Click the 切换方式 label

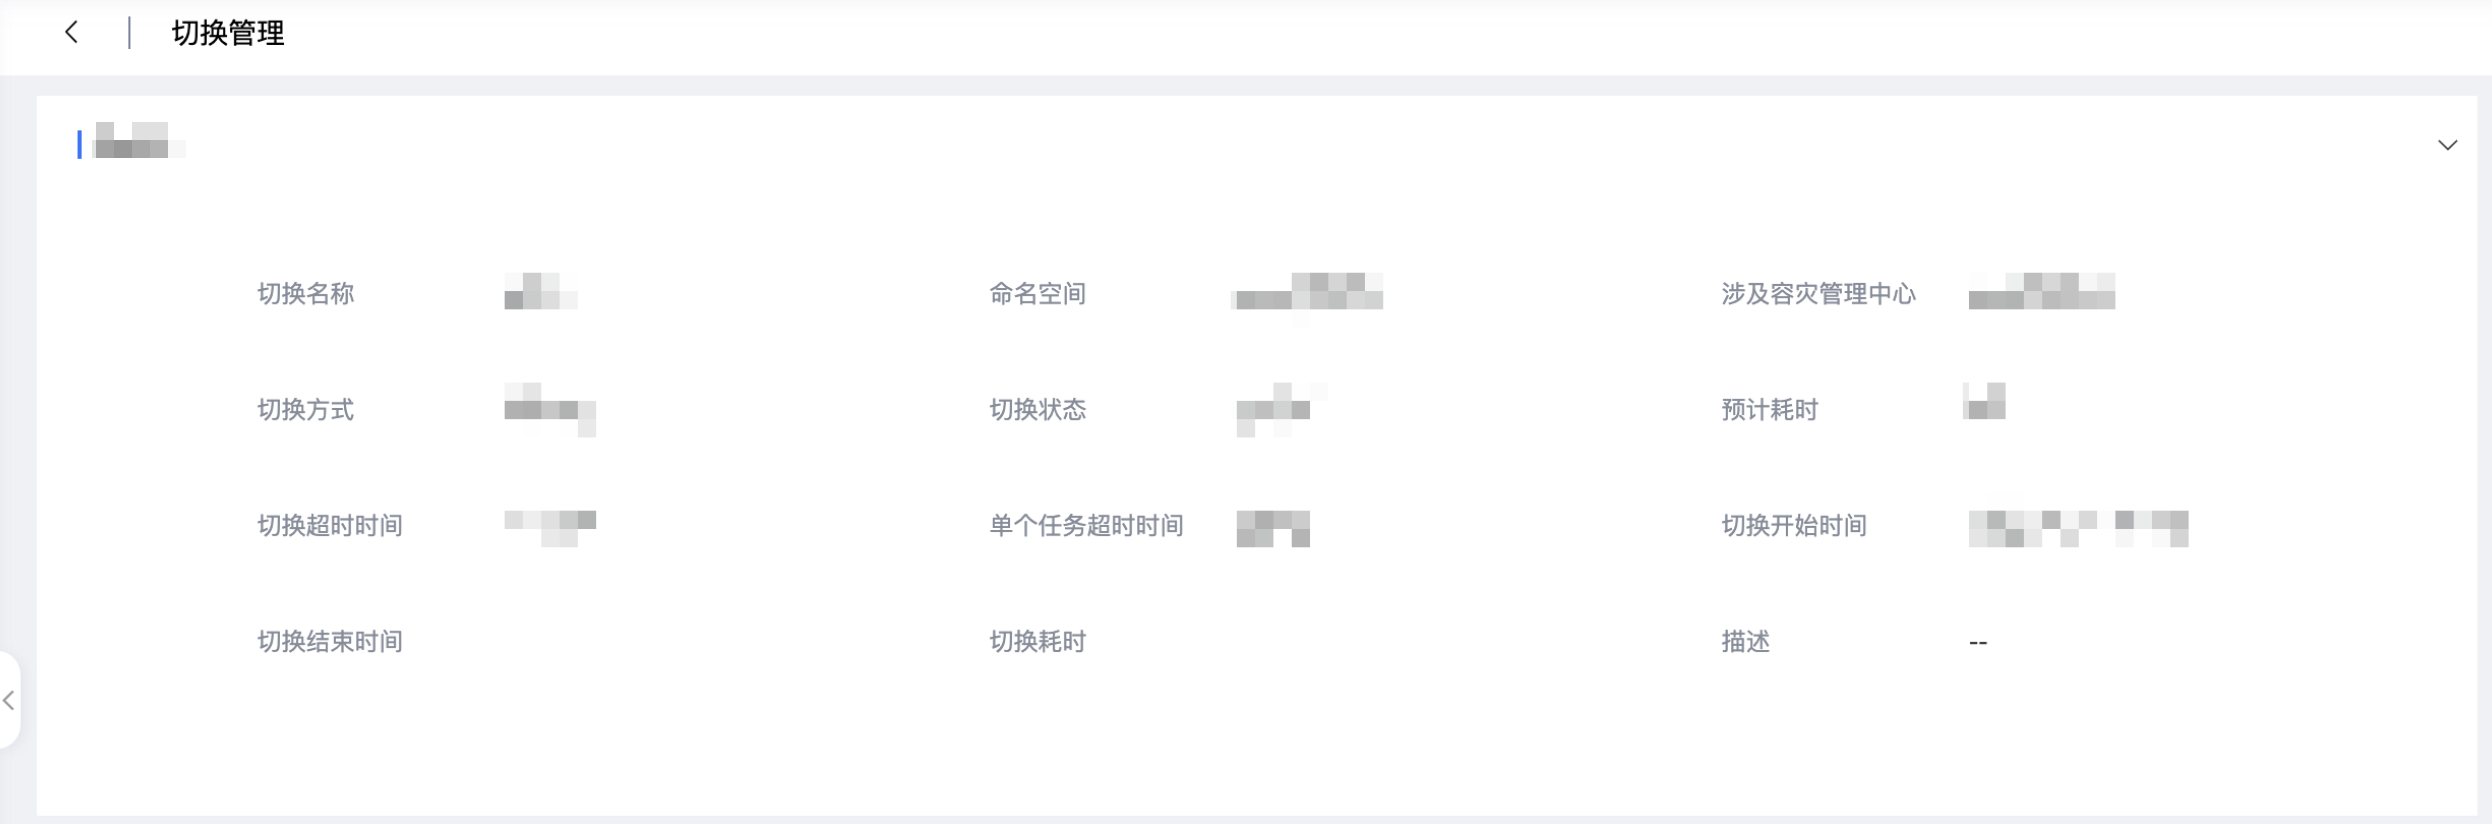click(305, 410)
